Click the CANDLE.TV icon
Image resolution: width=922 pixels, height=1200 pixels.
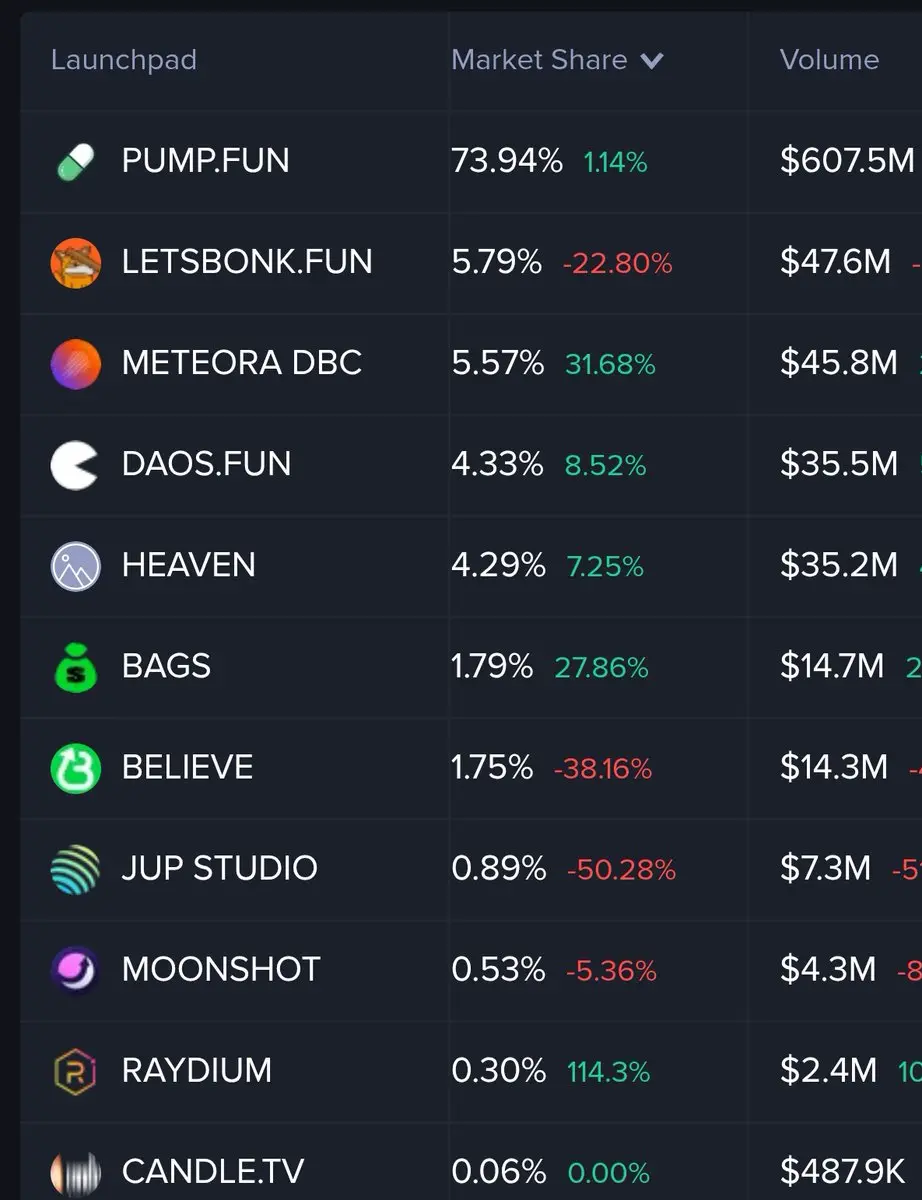point(76,1172)
